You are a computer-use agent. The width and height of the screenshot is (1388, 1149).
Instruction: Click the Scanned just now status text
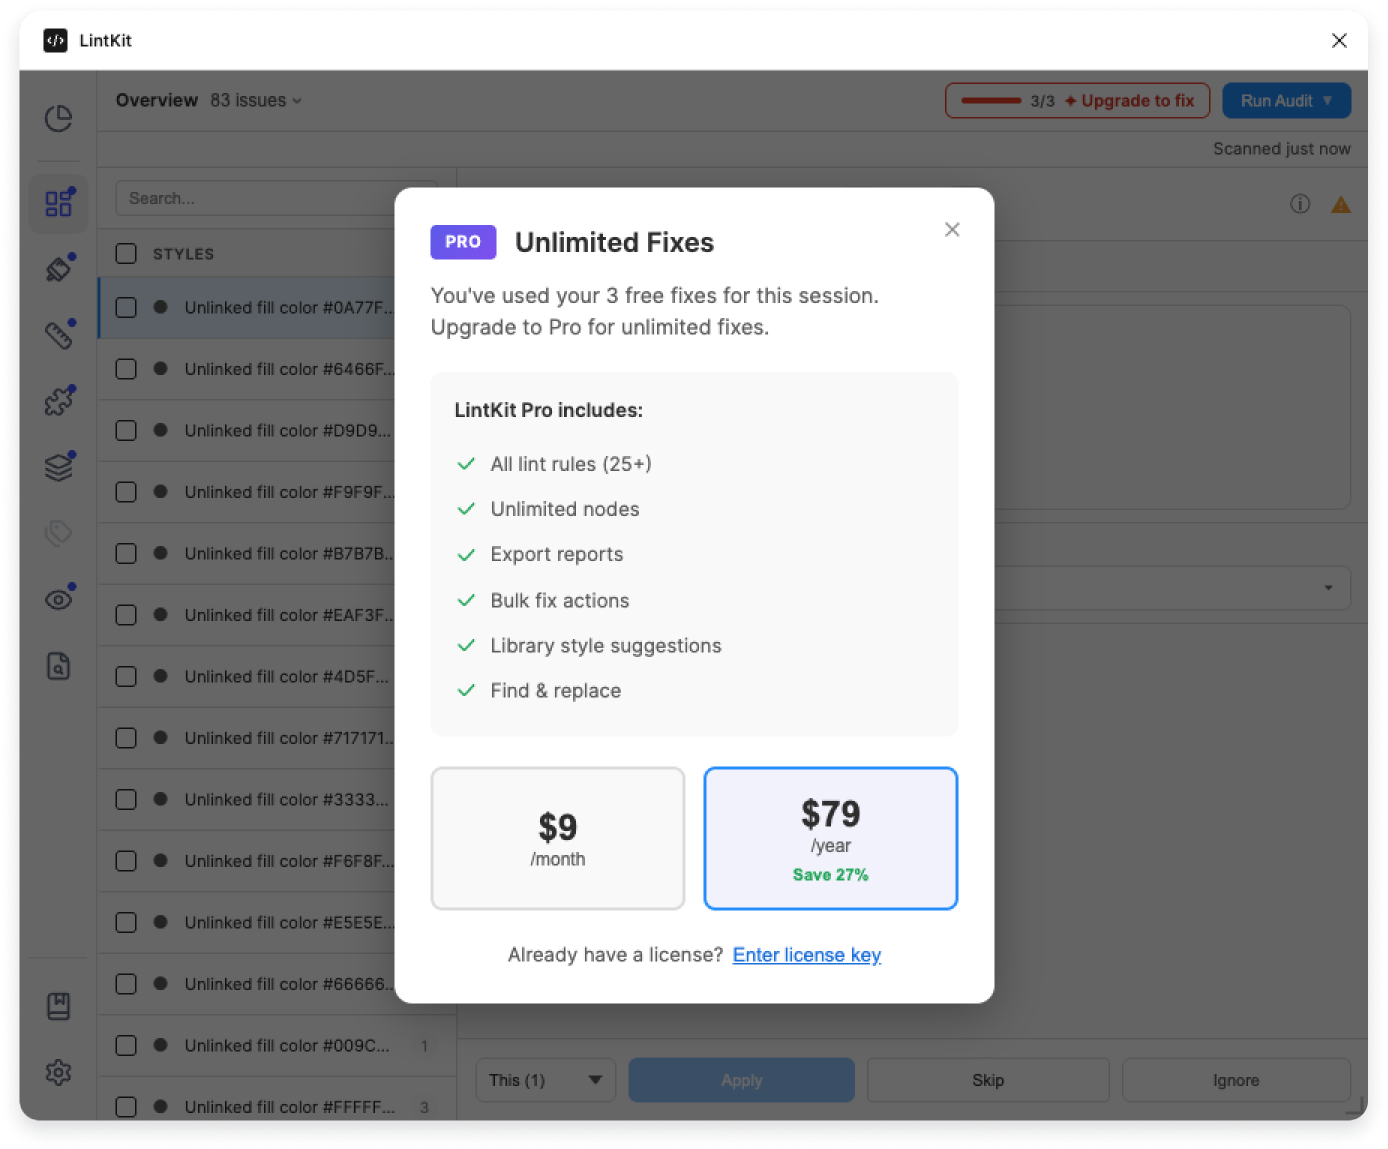(1282, 149)
